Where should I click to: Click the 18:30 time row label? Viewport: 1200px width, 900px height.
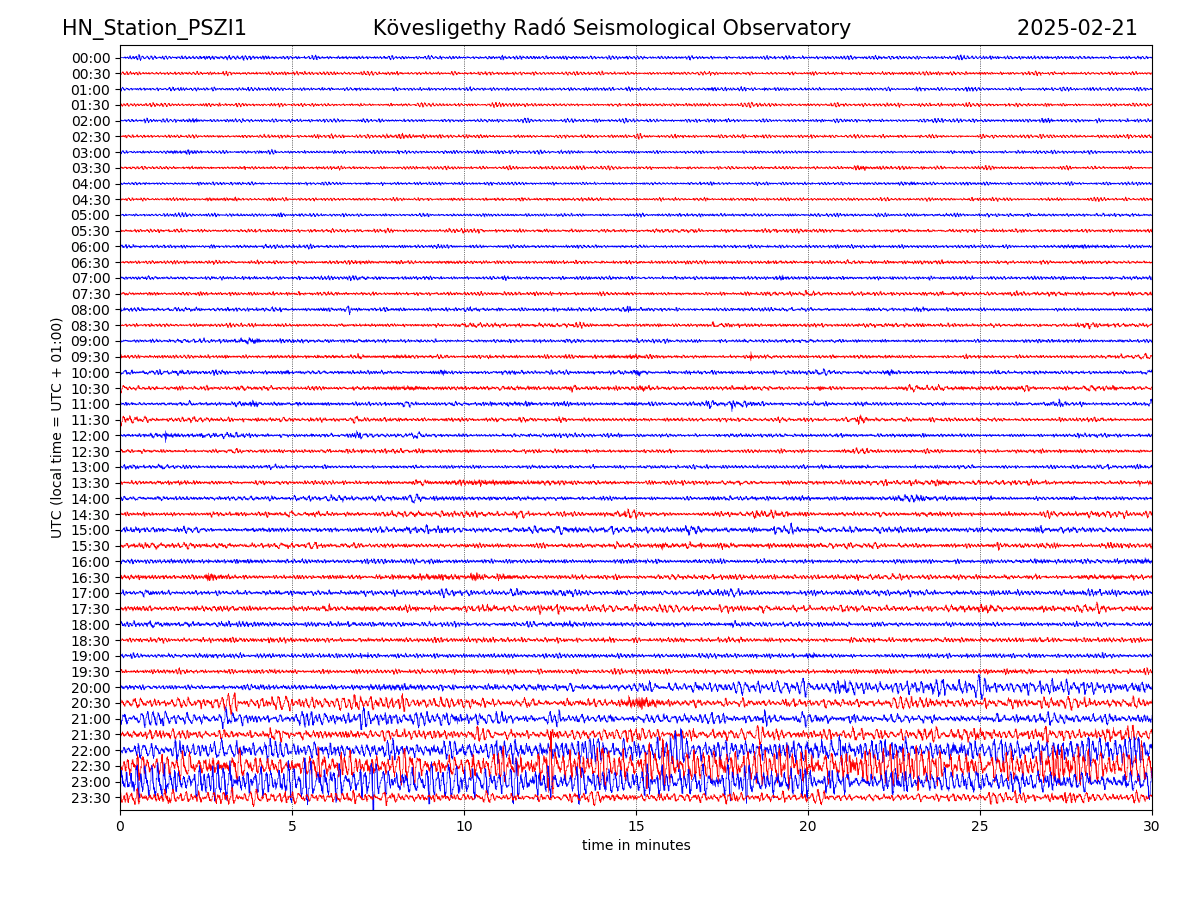tap(90, 641)
